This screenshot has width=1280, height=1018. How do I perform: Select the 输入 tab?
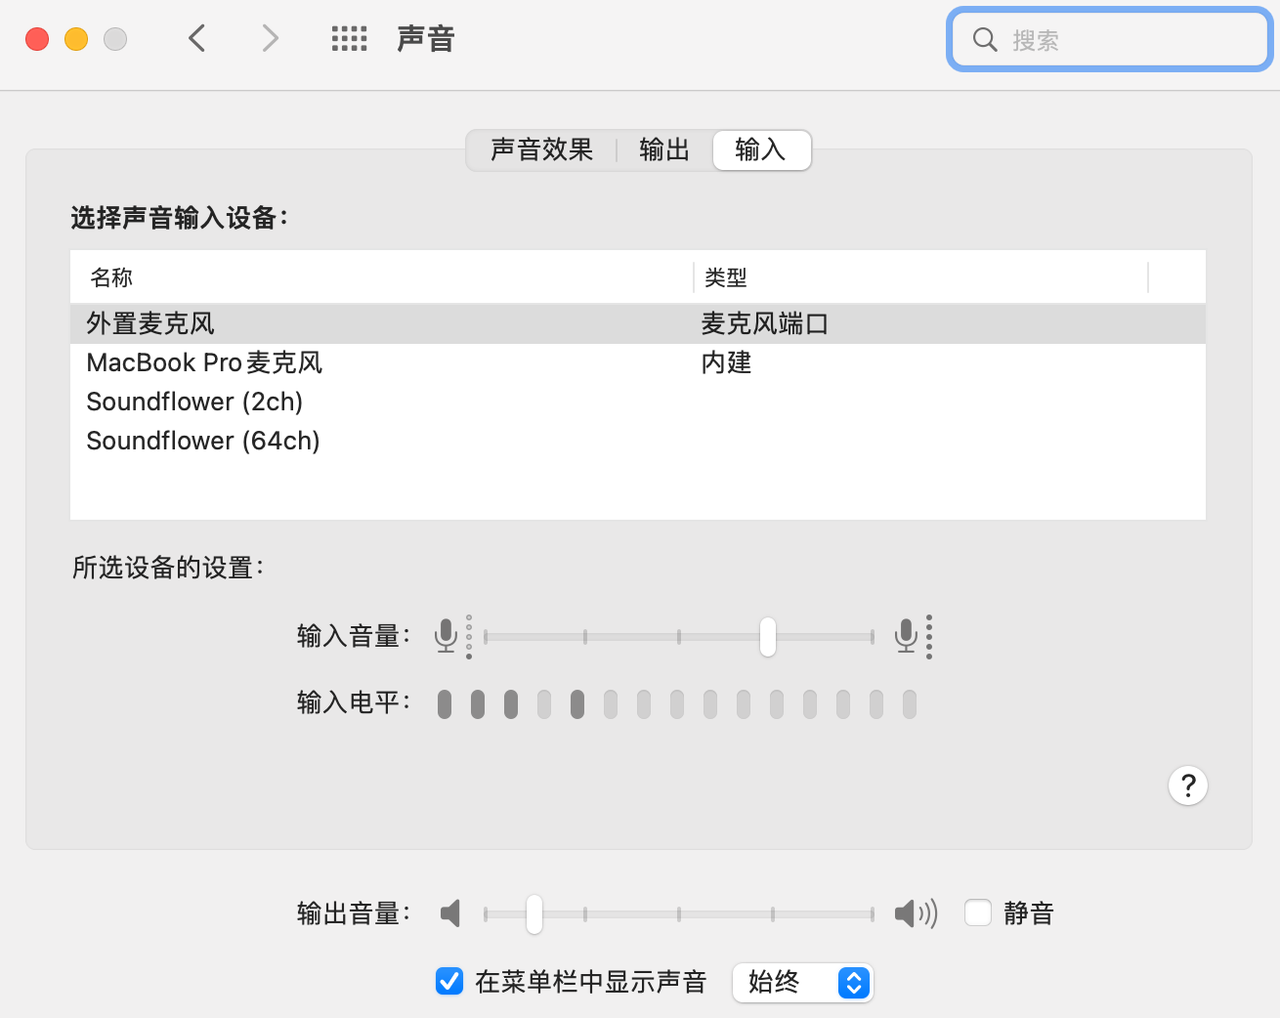761,150
